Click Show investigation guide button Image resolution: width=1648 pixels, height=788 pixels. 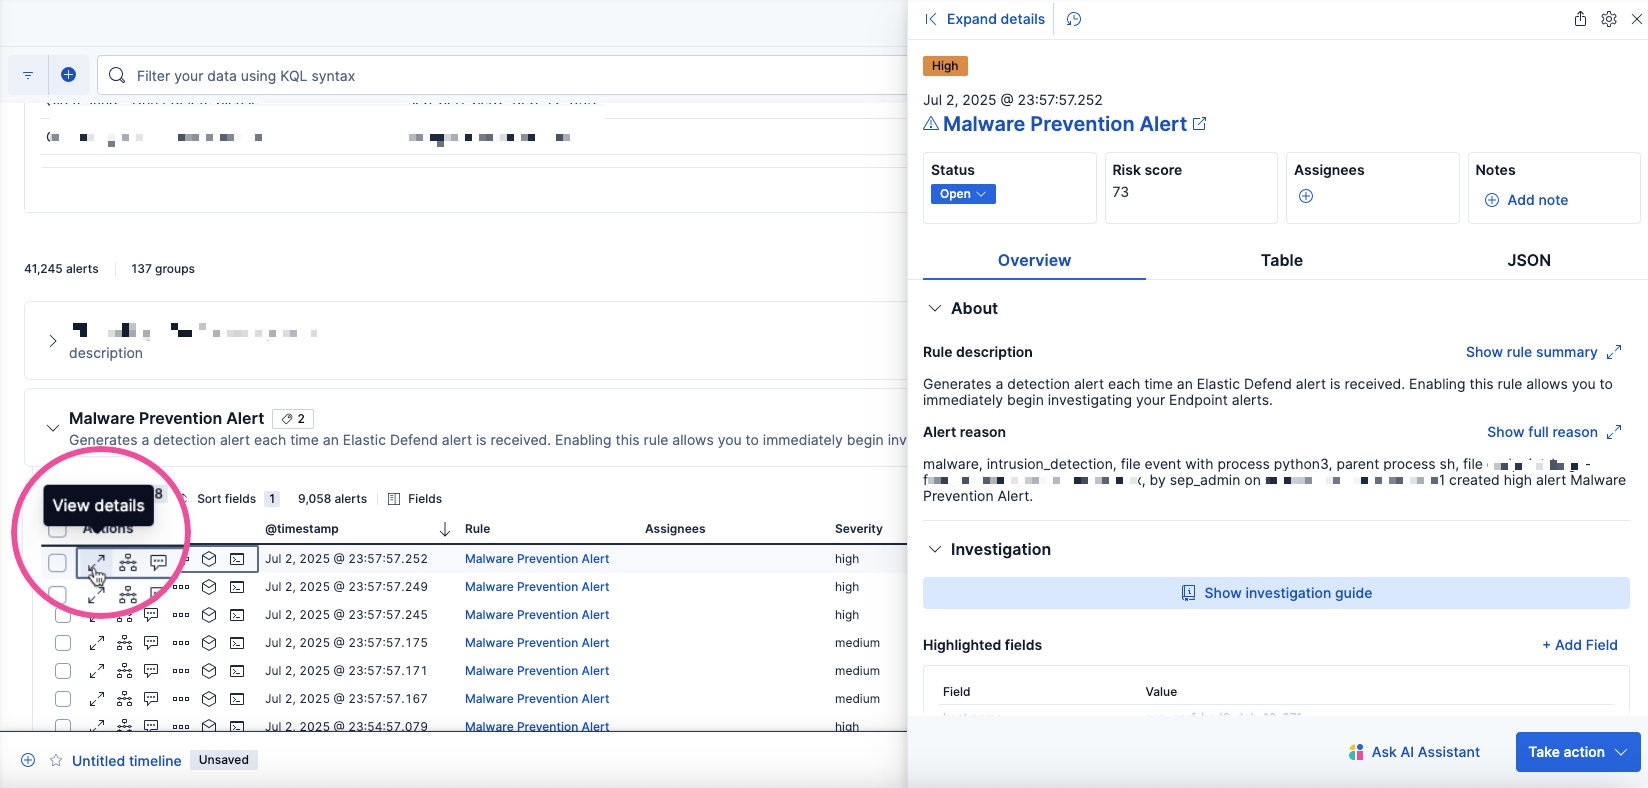point(1276,593)
